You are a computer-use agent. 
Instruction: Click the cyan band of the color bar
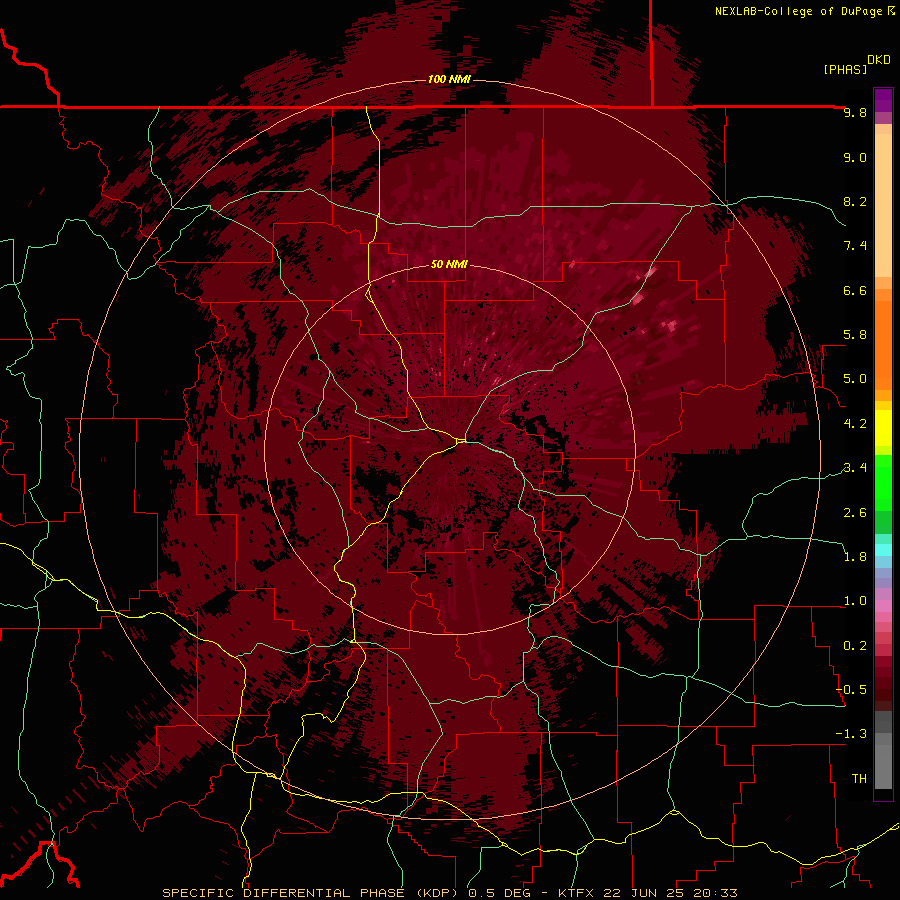click(883, 550)
